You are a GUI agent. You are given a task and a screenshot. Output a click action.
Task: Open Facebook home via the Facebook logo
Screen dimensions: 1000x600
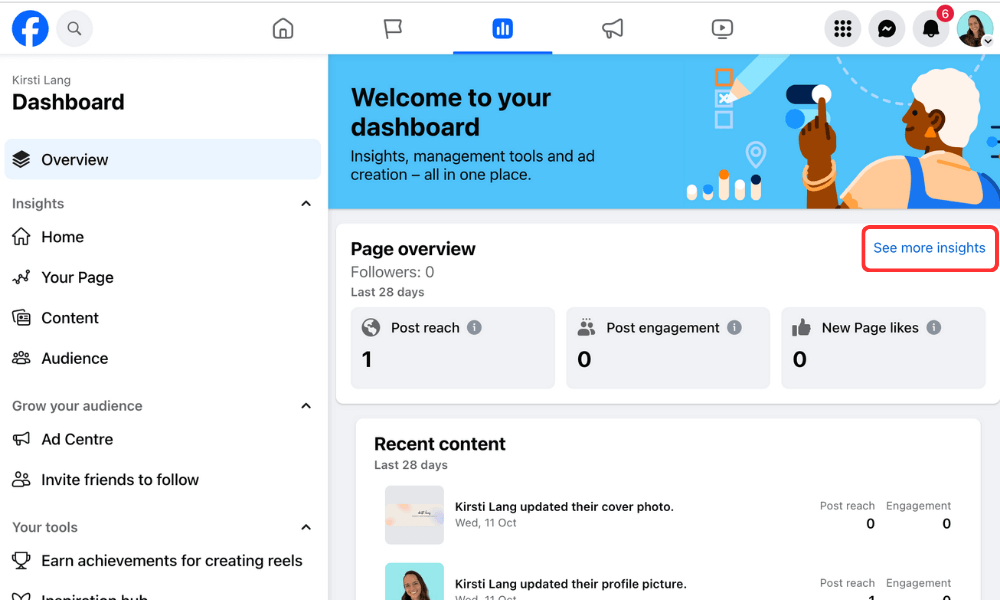click(29, 28)
